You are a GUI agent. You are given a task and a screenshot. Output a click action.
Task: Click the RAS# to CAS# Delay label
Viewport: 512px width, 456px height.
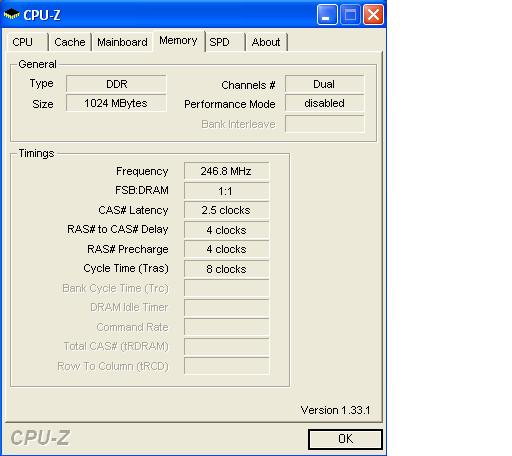(x=118, y=229)
